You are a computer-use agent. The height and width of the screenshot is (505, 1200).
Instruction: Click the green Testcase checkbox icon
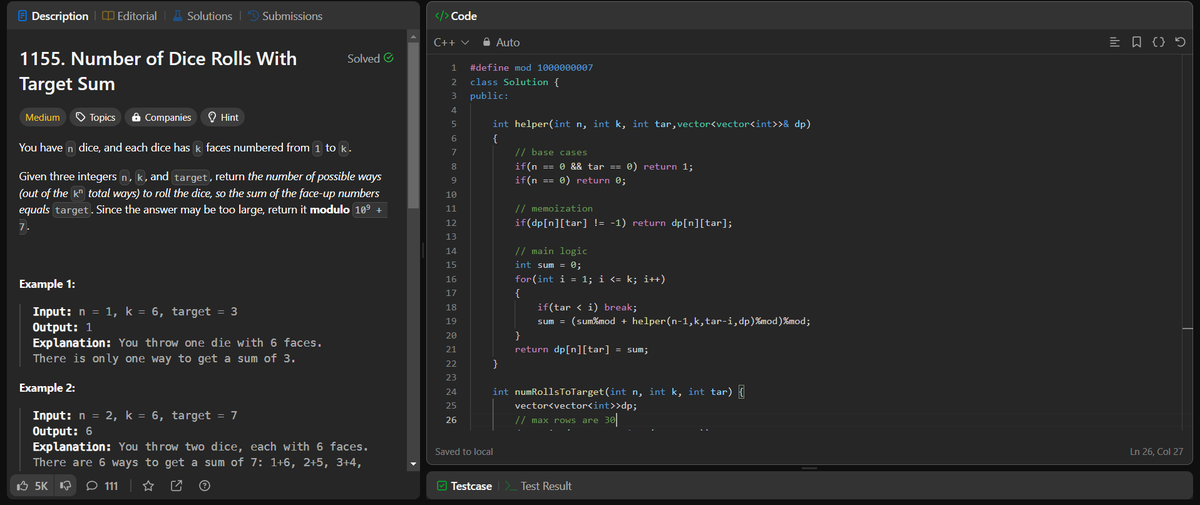pyautogui.click(x=443, y=486)
